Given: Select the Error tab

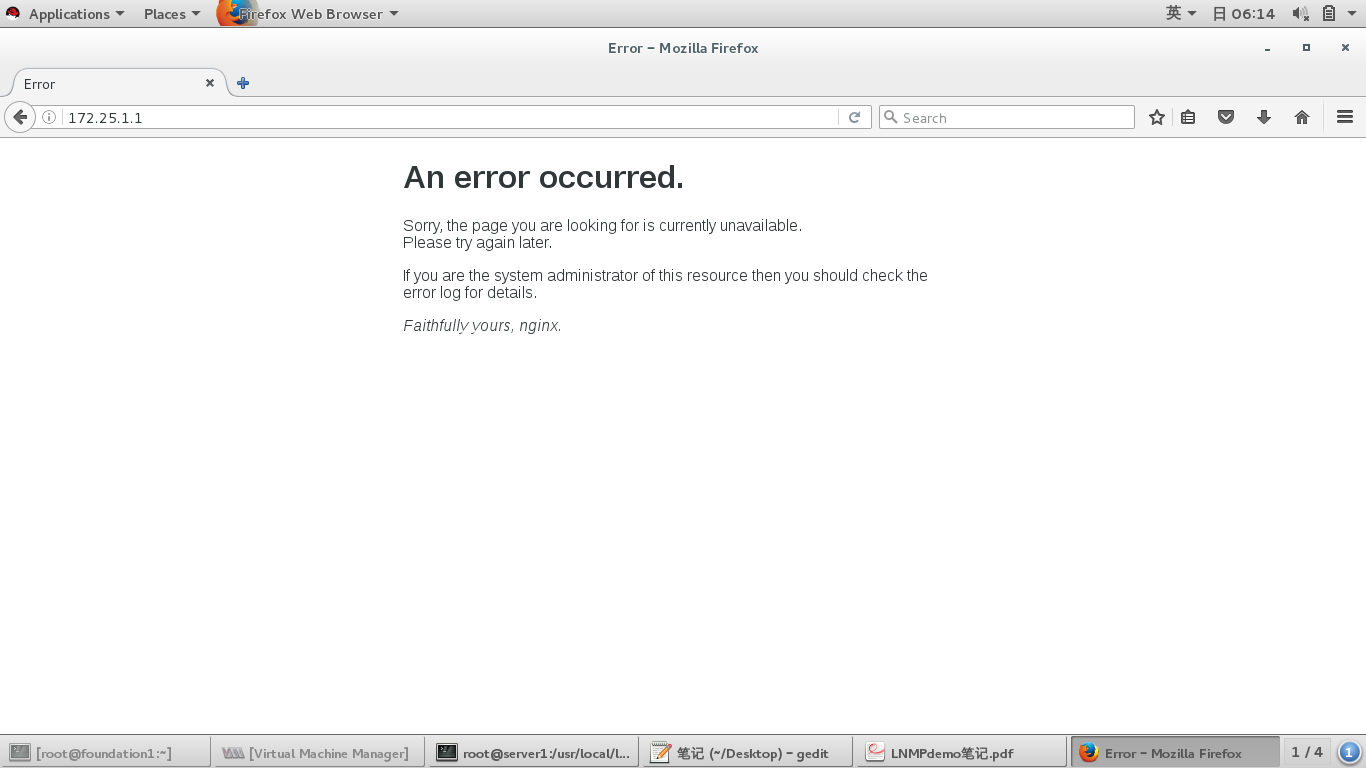Looking at the screenshot, I should [x=118, y=83].
